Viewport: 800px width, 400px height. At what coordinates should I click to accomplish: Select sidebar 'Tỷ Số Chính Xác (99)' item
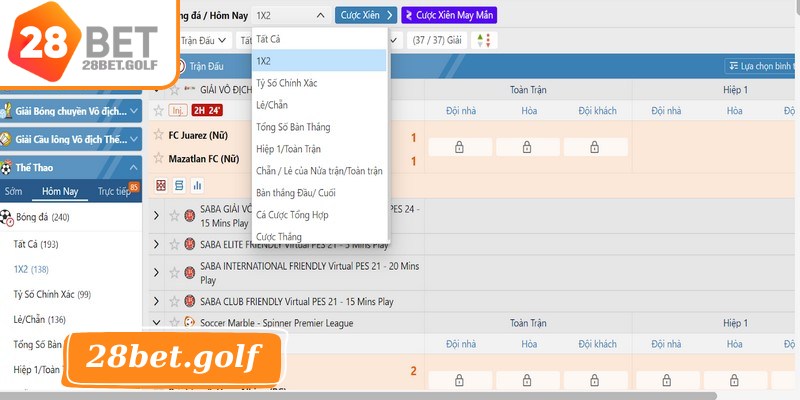(52, 294)
